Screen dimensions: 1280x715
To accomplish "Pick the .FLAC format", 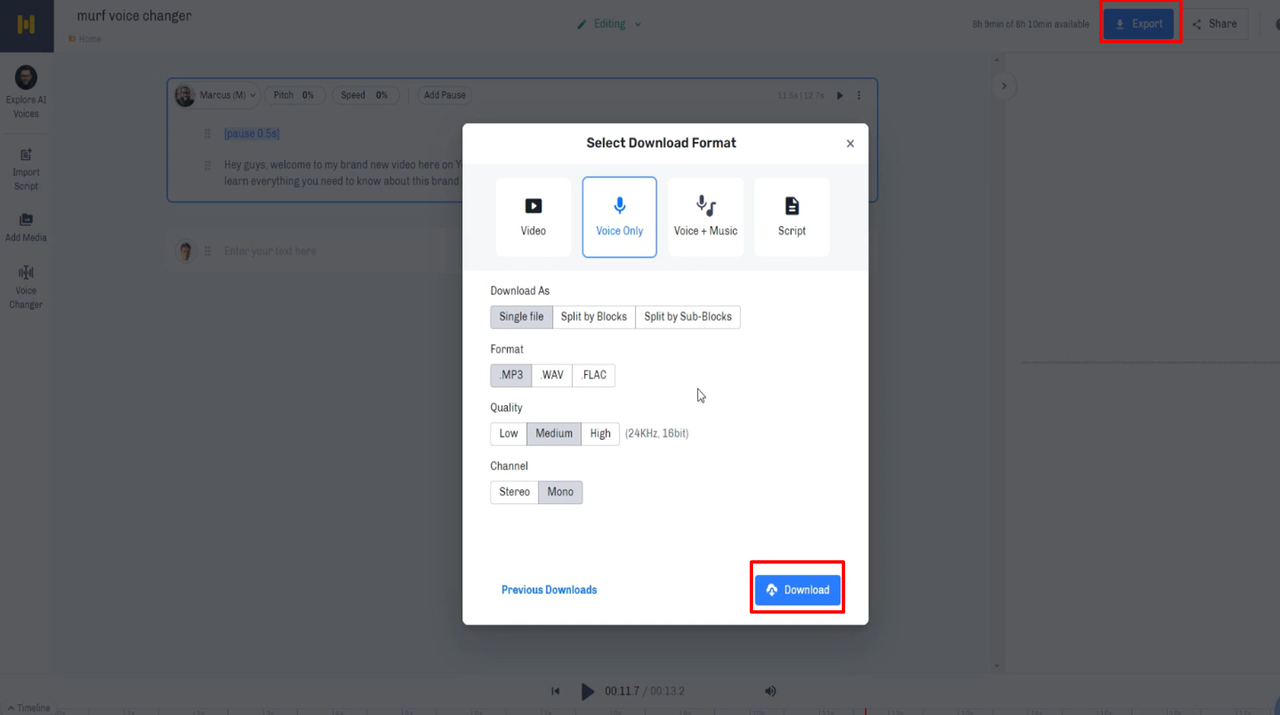I will pos(594,375).
